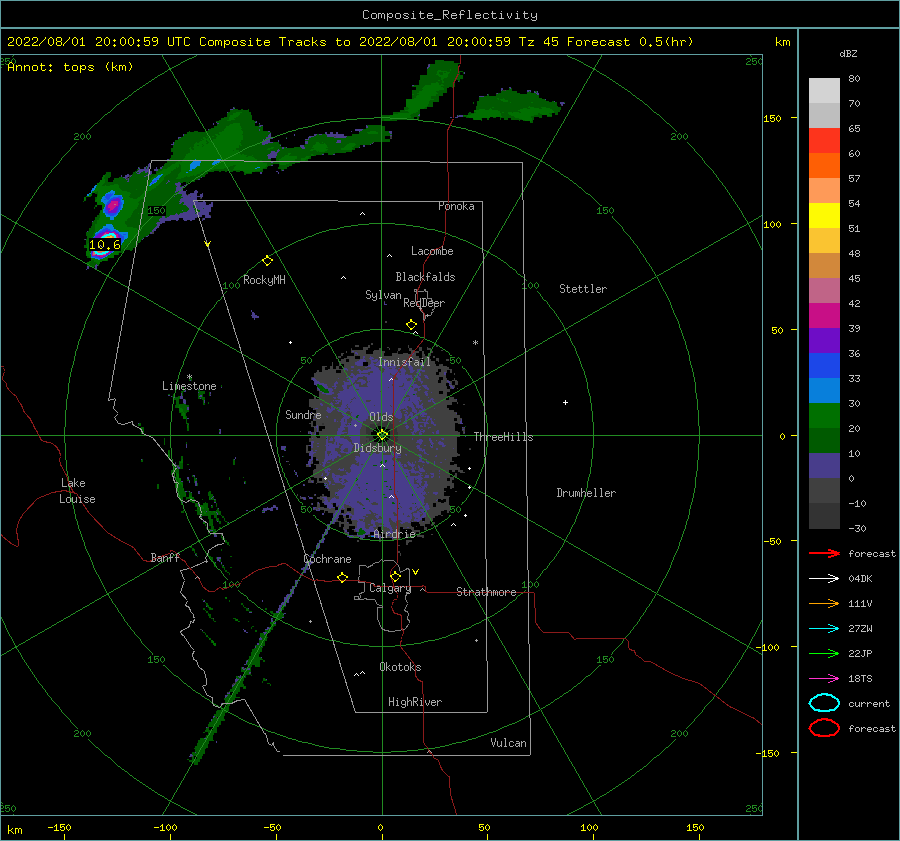Image resolution: width=900 pixels, height=841 pixels.
Task: Click the Sundre label
Action: click(303, 414)
